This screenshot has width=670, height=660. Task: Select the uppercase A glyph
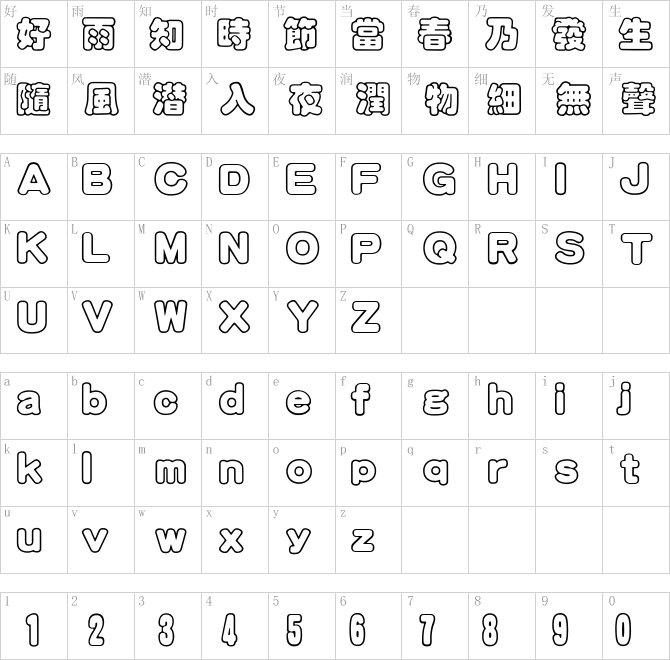point(34,179)
